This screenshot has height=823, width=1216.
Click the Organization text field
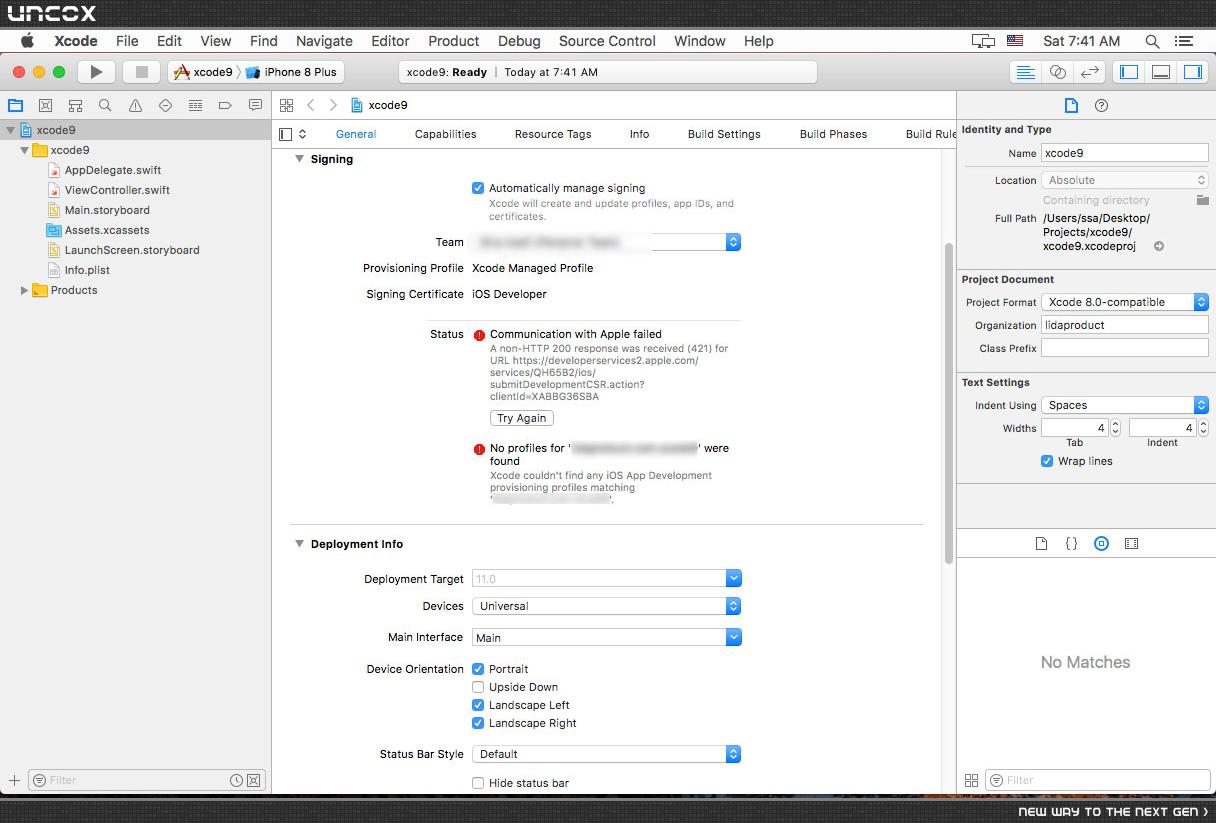point(1125,325)
